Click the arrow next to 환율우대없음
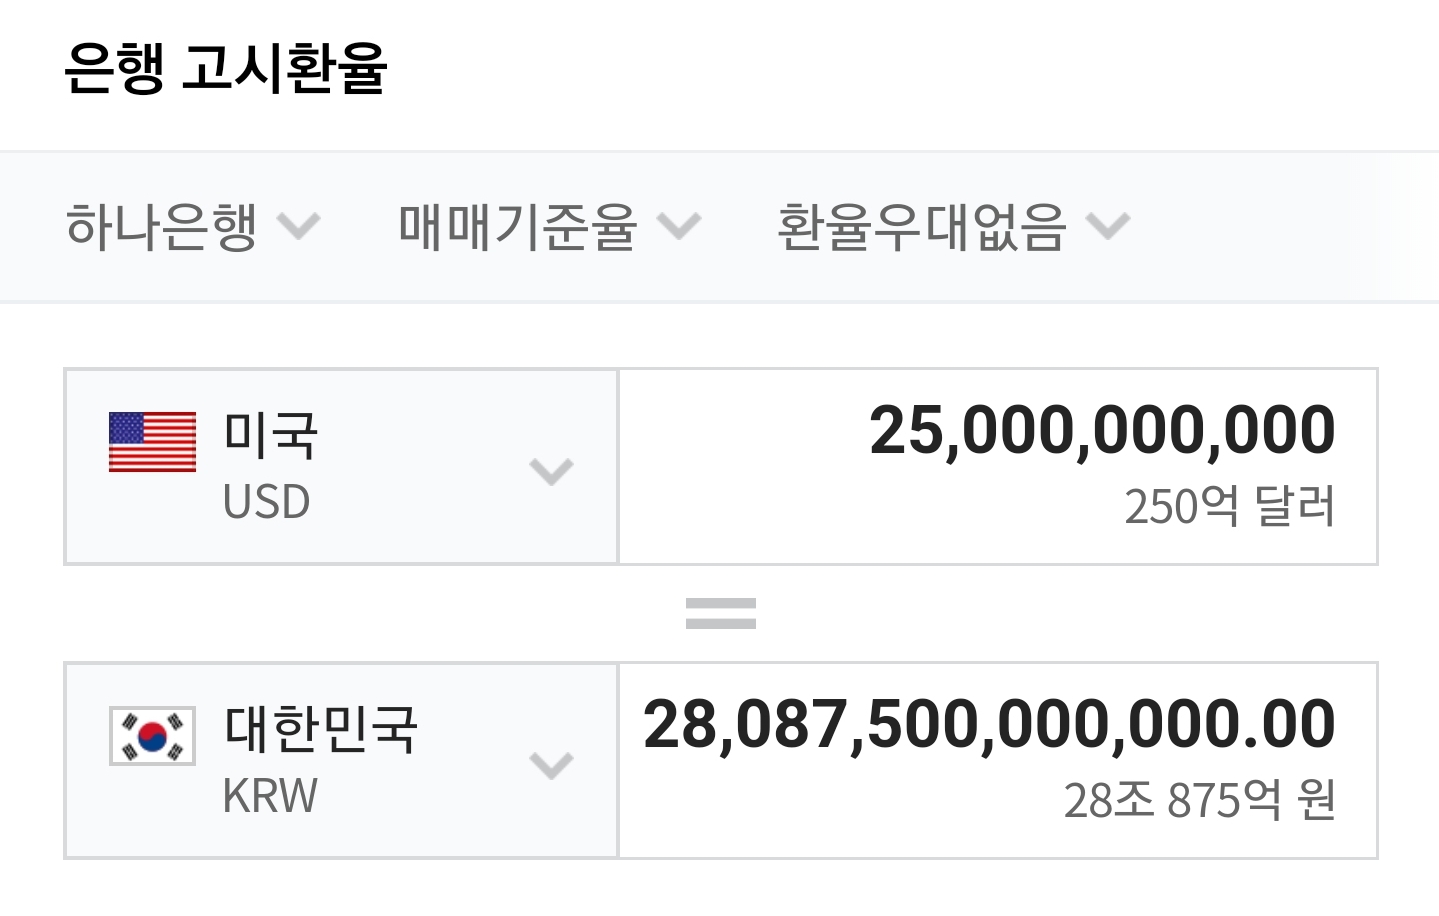Viewport: 1439px width, 916px height. point(1107,226)
